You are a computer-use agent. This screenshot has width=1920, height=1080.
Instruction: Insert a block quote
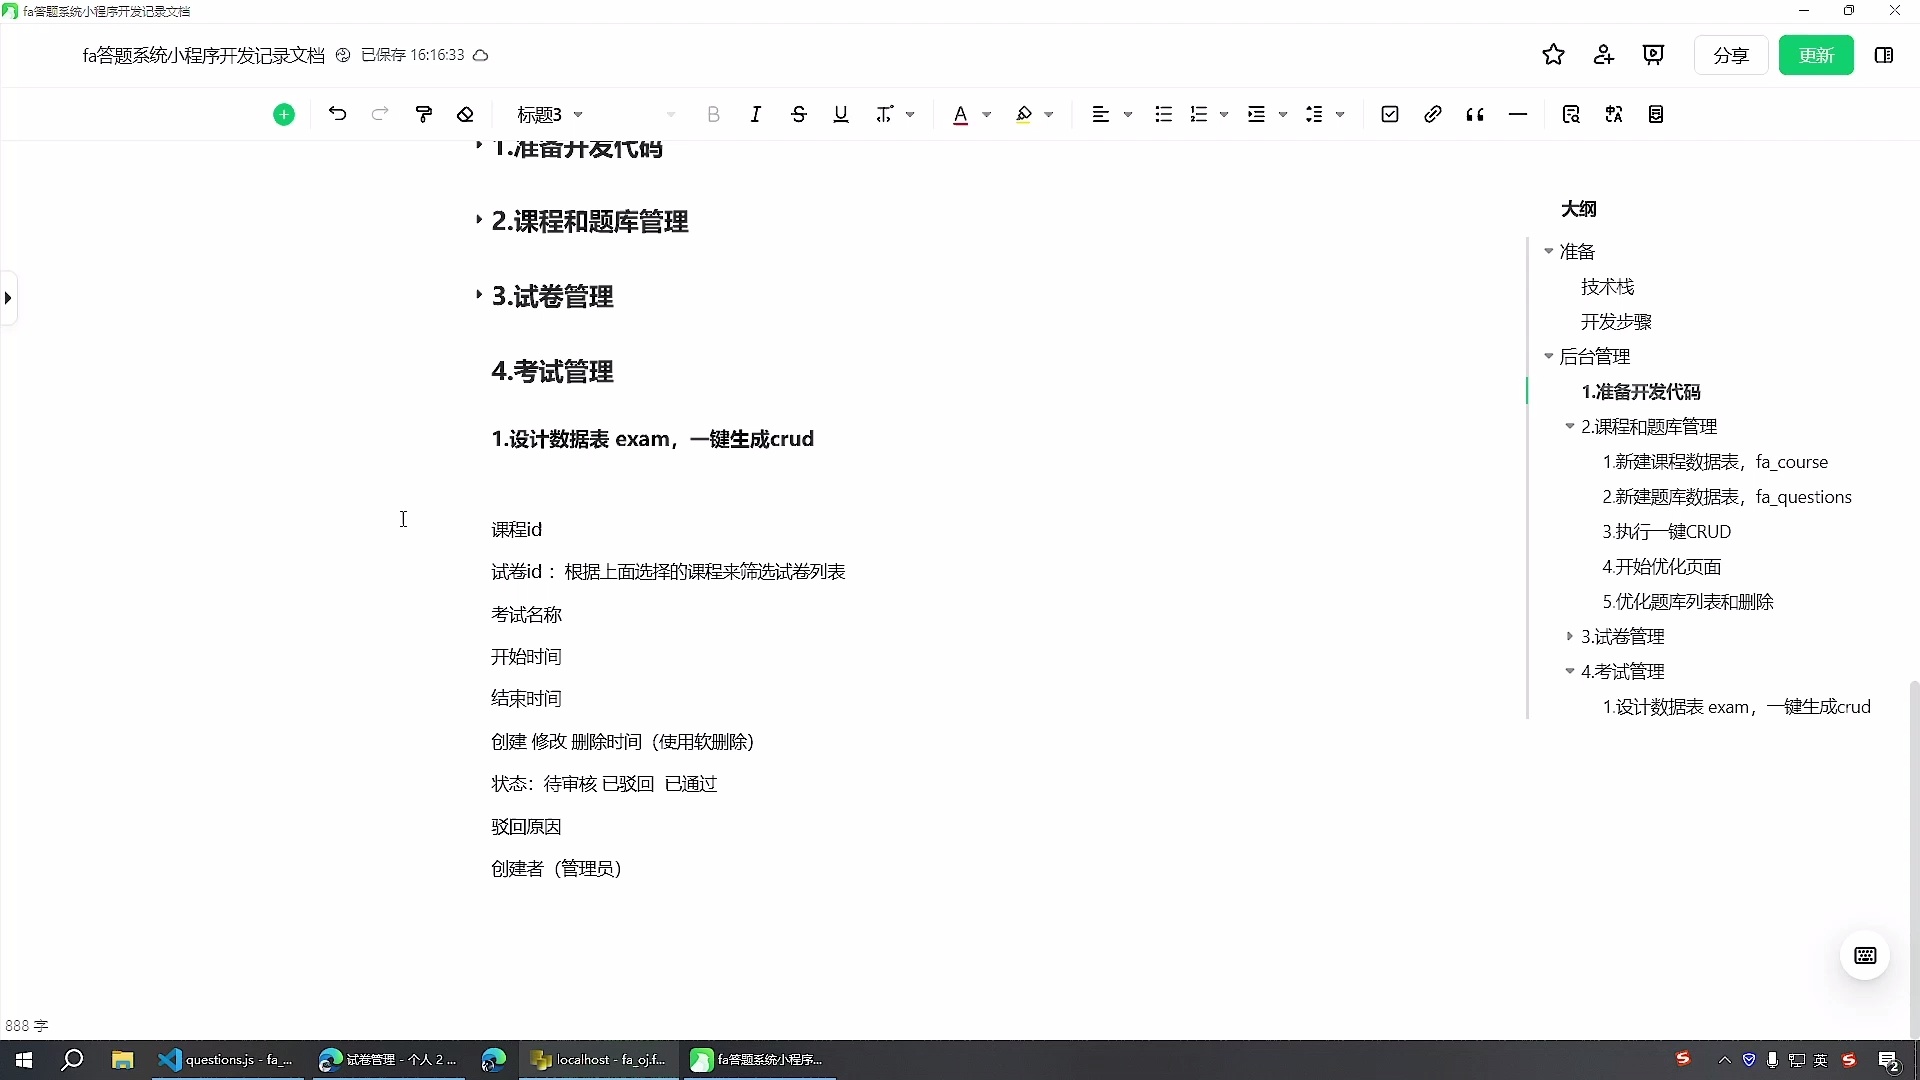[1475, 115]
